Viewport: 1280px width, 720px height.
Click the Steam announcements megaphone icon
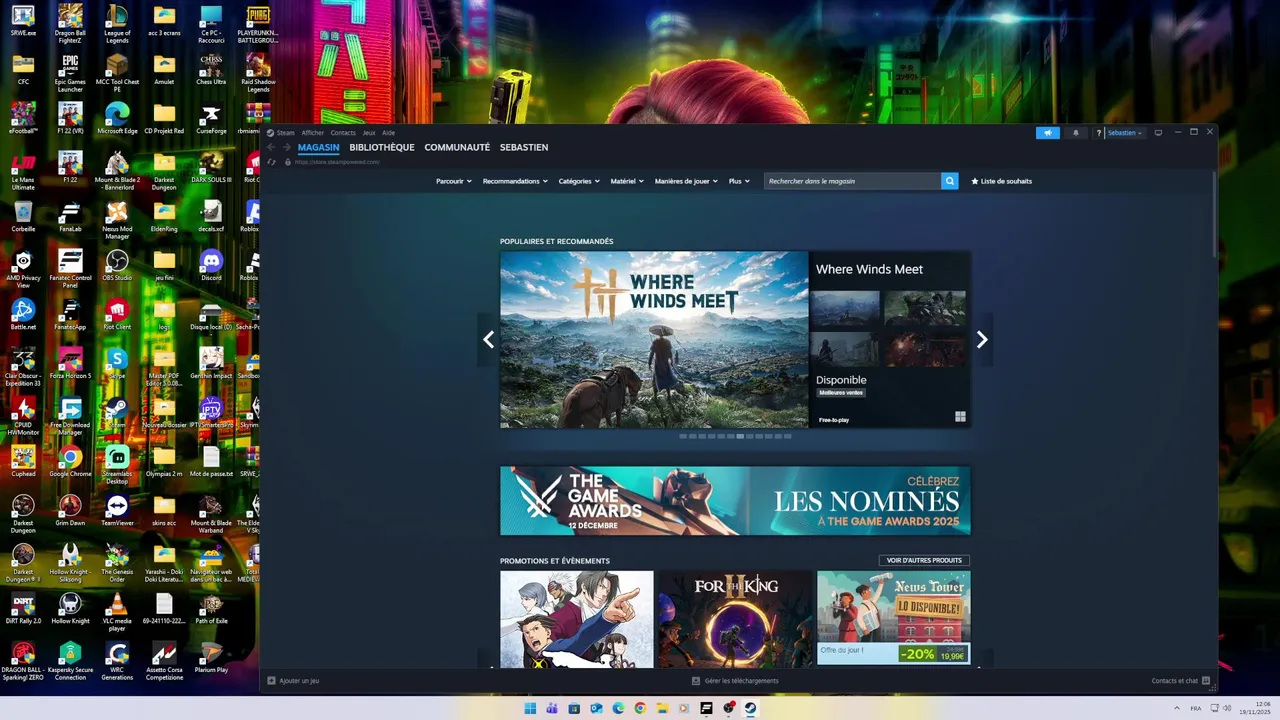(x=1047, y=132)
